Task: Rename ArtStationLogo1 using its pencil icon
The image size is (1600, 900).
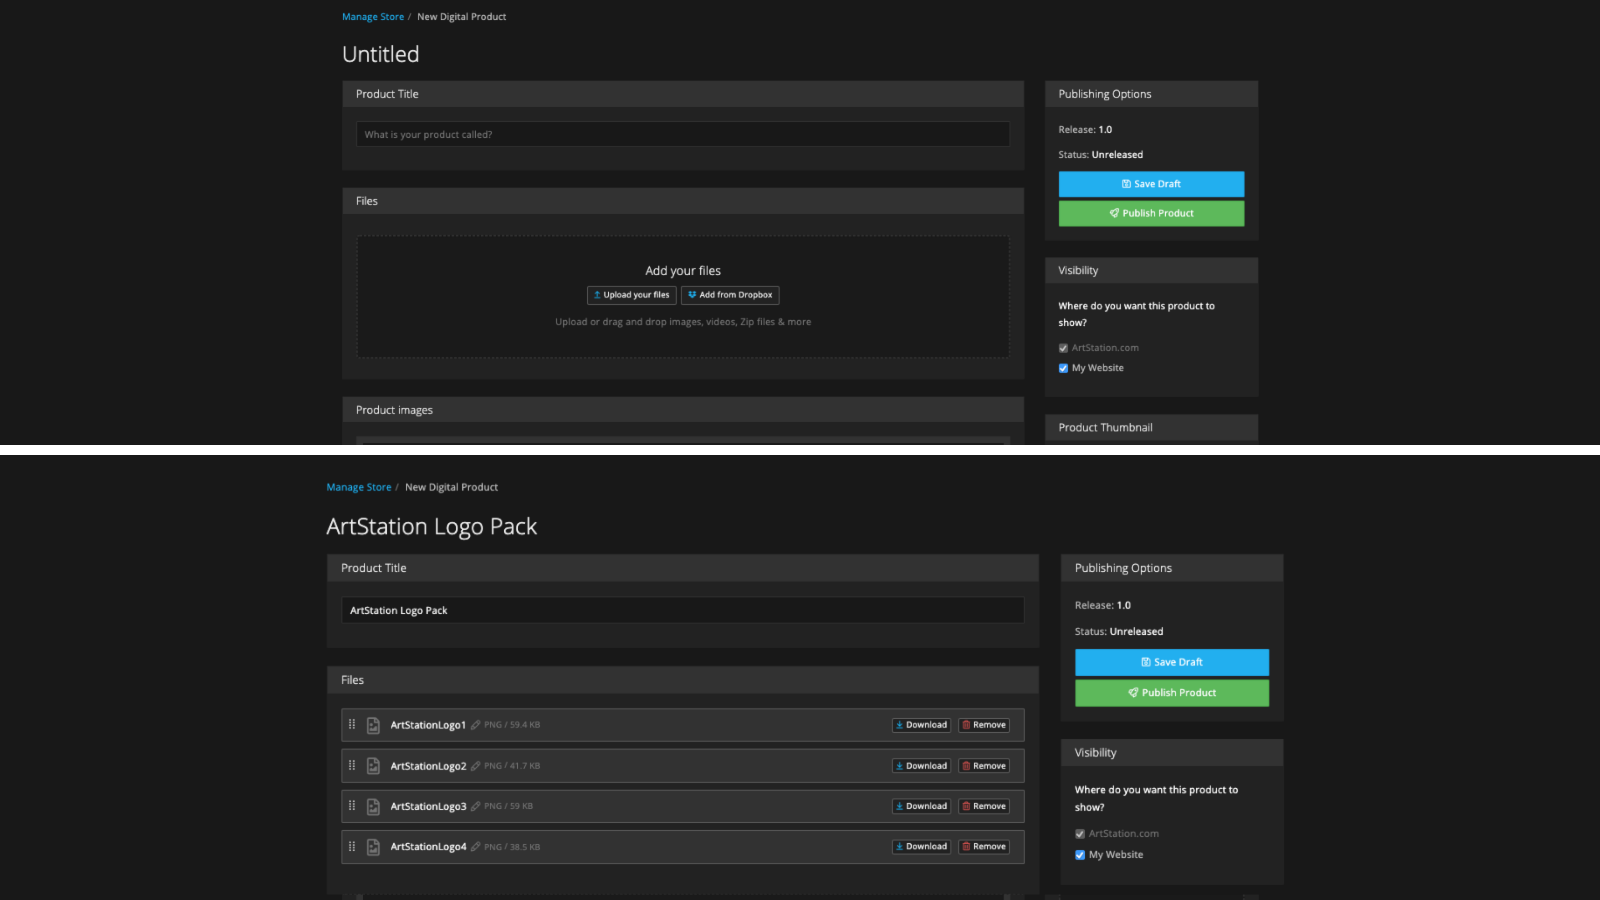Action: 476,725
